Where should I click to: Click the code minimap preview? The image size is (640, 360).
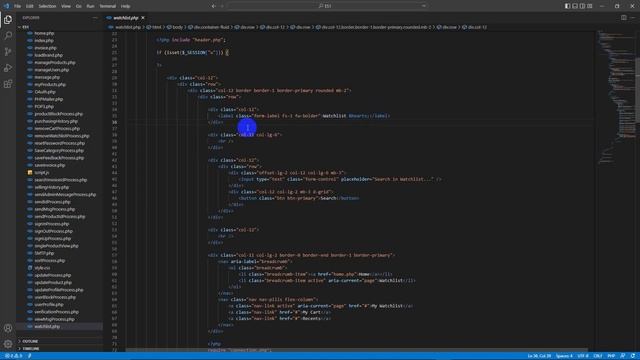coord(616,98)
